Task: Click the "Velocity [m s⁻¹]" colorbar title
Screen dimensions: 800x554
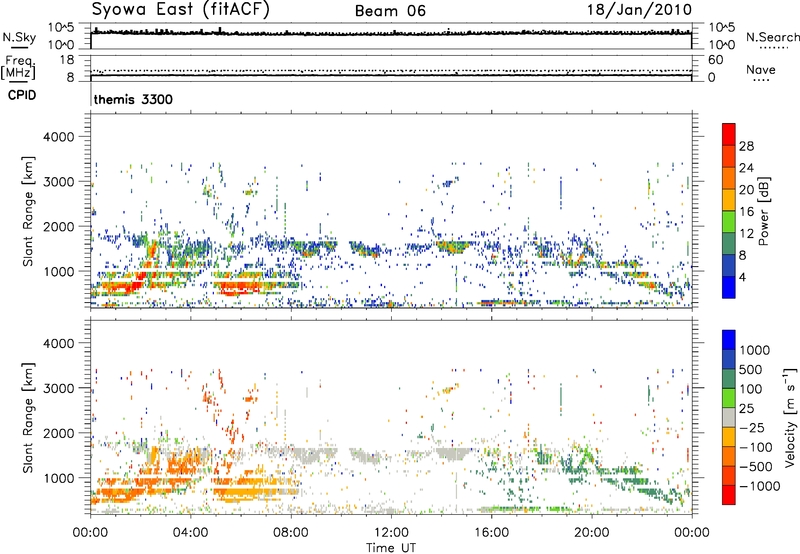Action: click(x=790, y=417)
